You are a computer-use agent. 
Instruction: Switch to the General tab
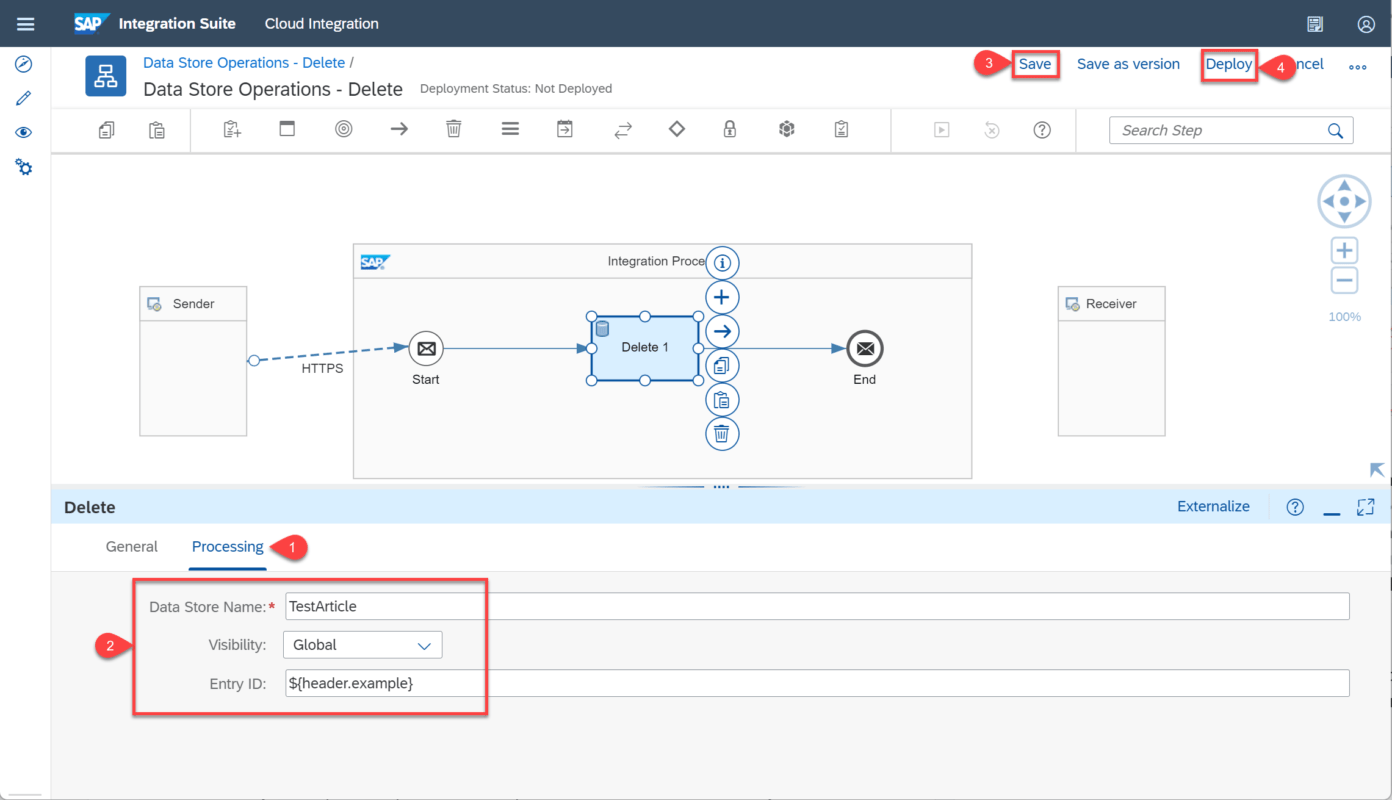(x=132, y=547)
